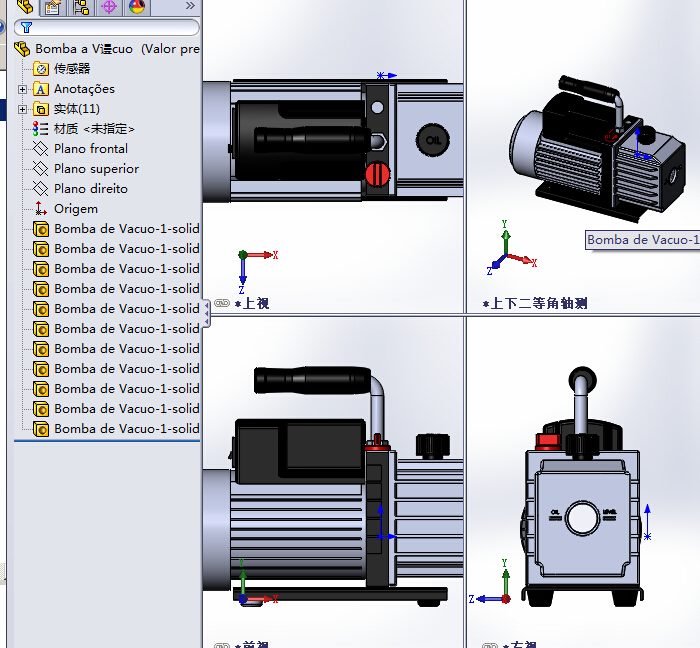Click the *上视 top view label
This screenshot has width=700, height=648.
click(x=252, y=304)
